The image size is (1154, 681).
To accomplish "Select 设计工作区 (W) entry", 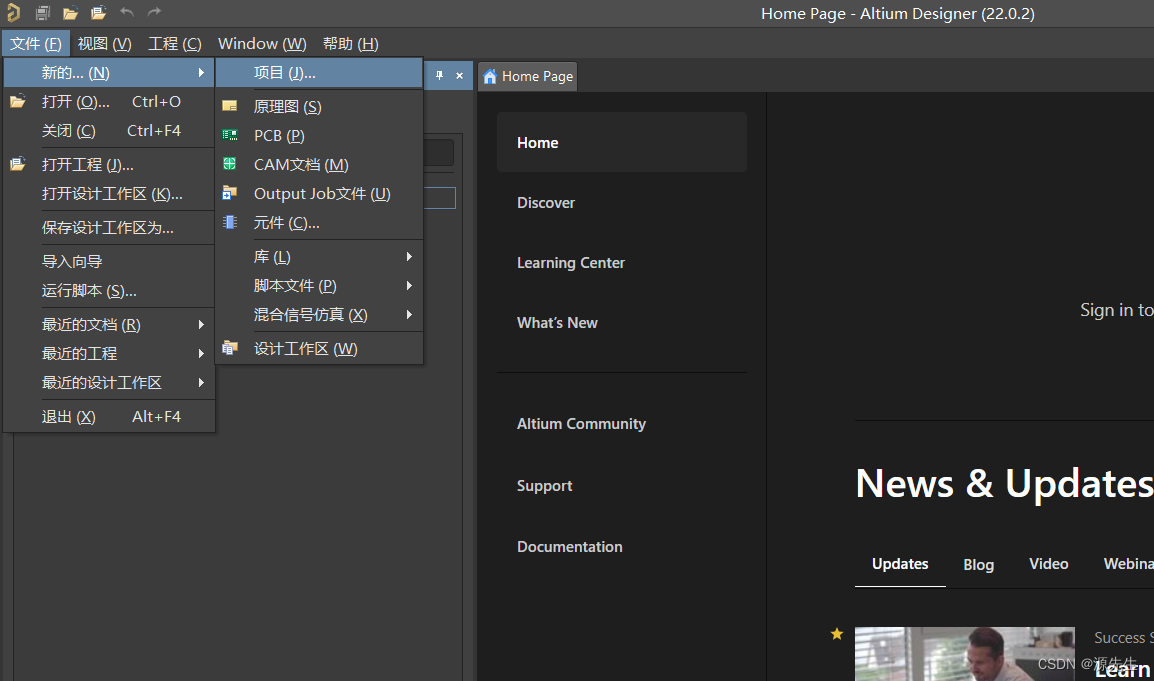I will [x=319, y=348].
